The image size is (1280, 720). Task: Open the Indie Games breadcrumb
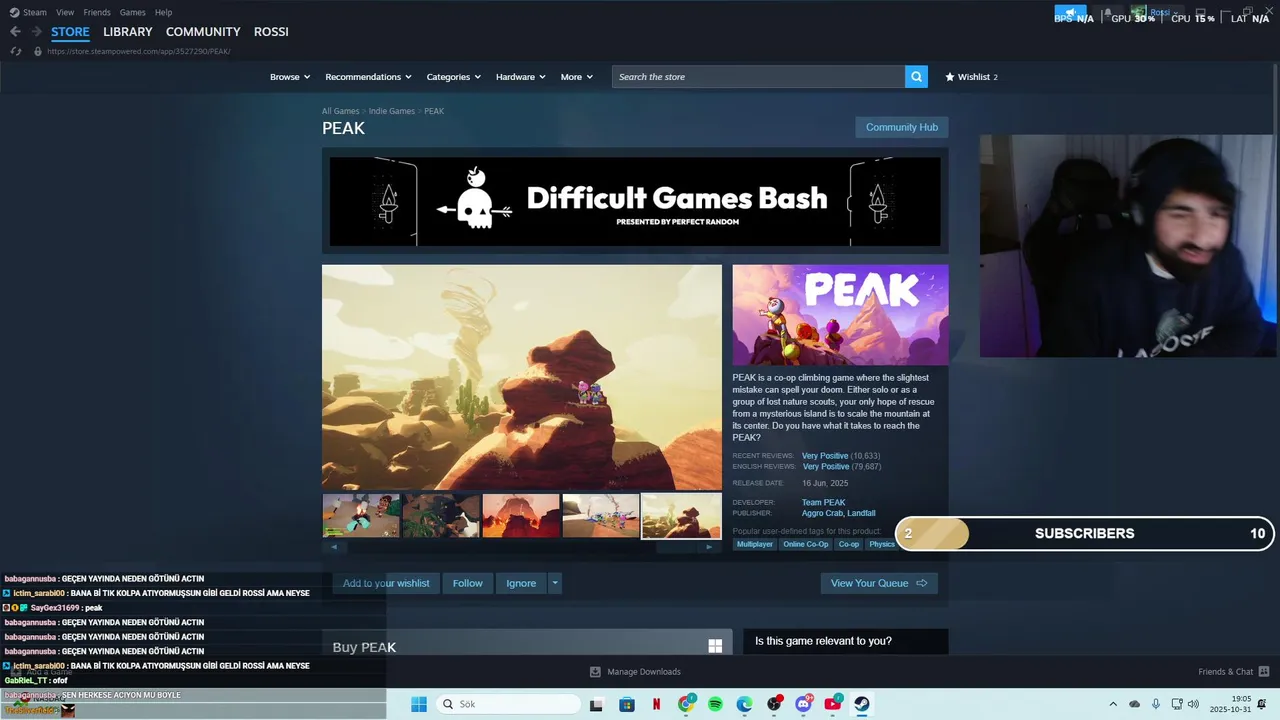[392, 111]
